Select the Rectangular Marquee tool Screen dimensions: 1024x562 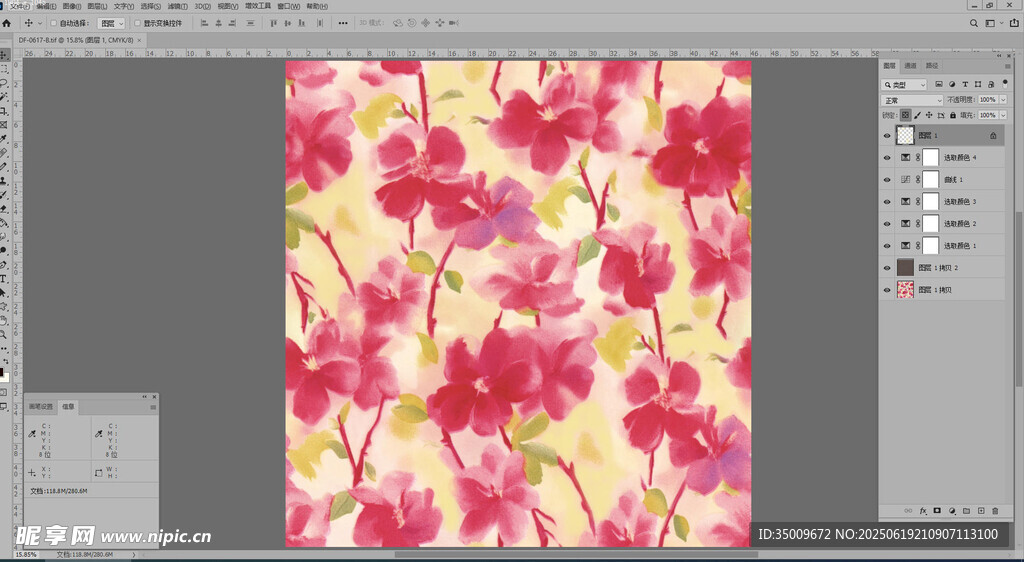(x=4, y=69)
